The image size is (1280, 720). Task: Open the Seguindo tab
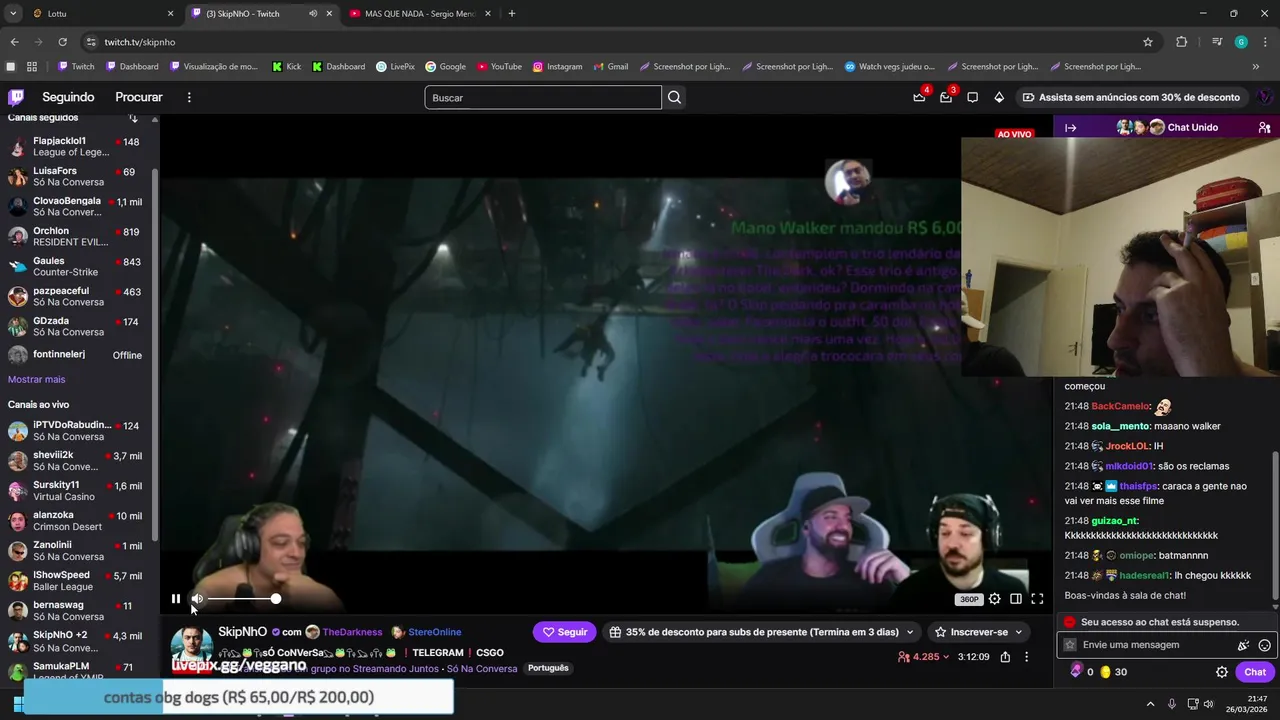(68, 97)
